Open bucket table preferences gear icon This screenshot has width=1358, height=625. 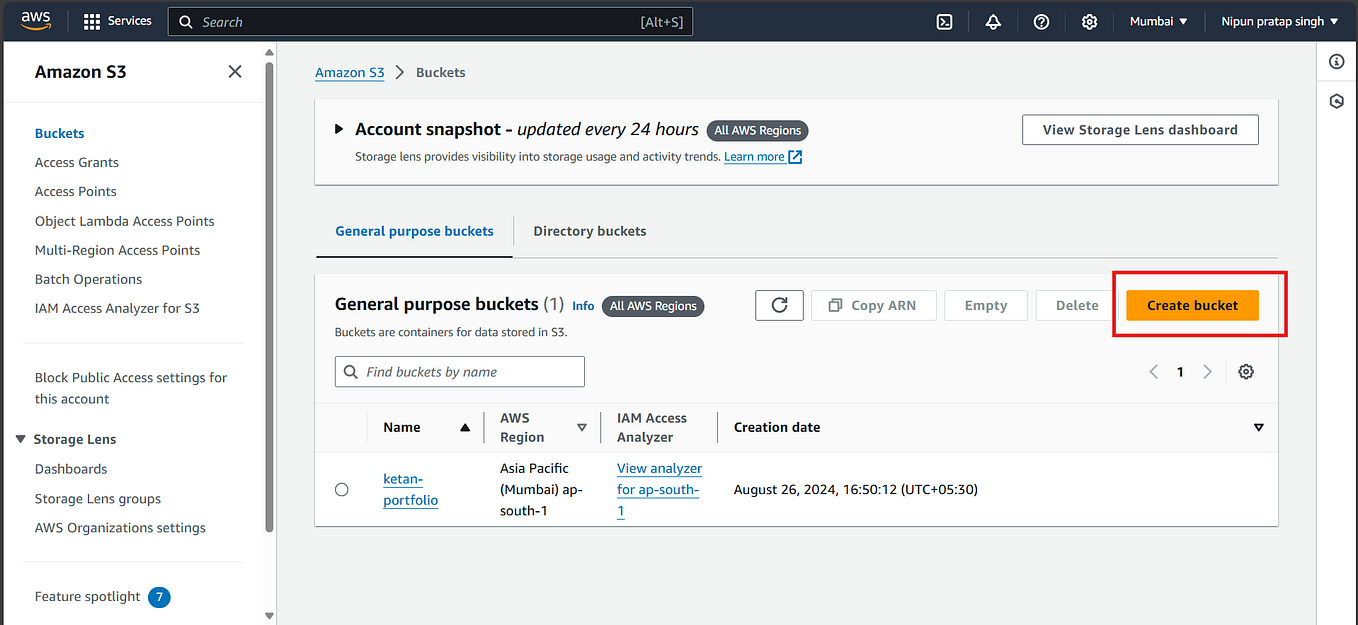pos(1246,371)
